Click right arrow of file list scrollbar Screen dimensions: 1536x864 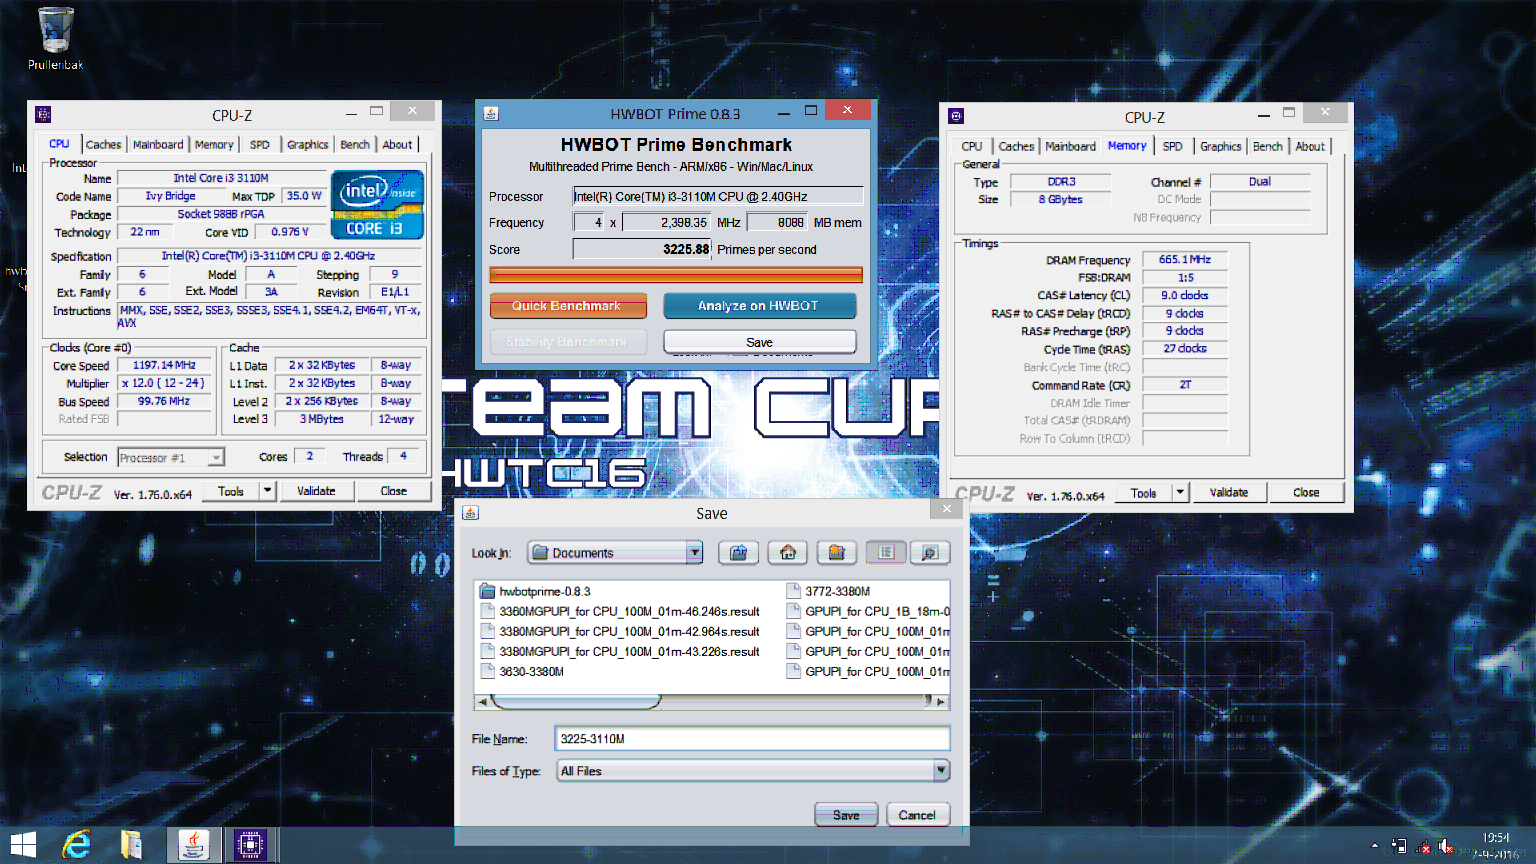click(x=941, y=702)
